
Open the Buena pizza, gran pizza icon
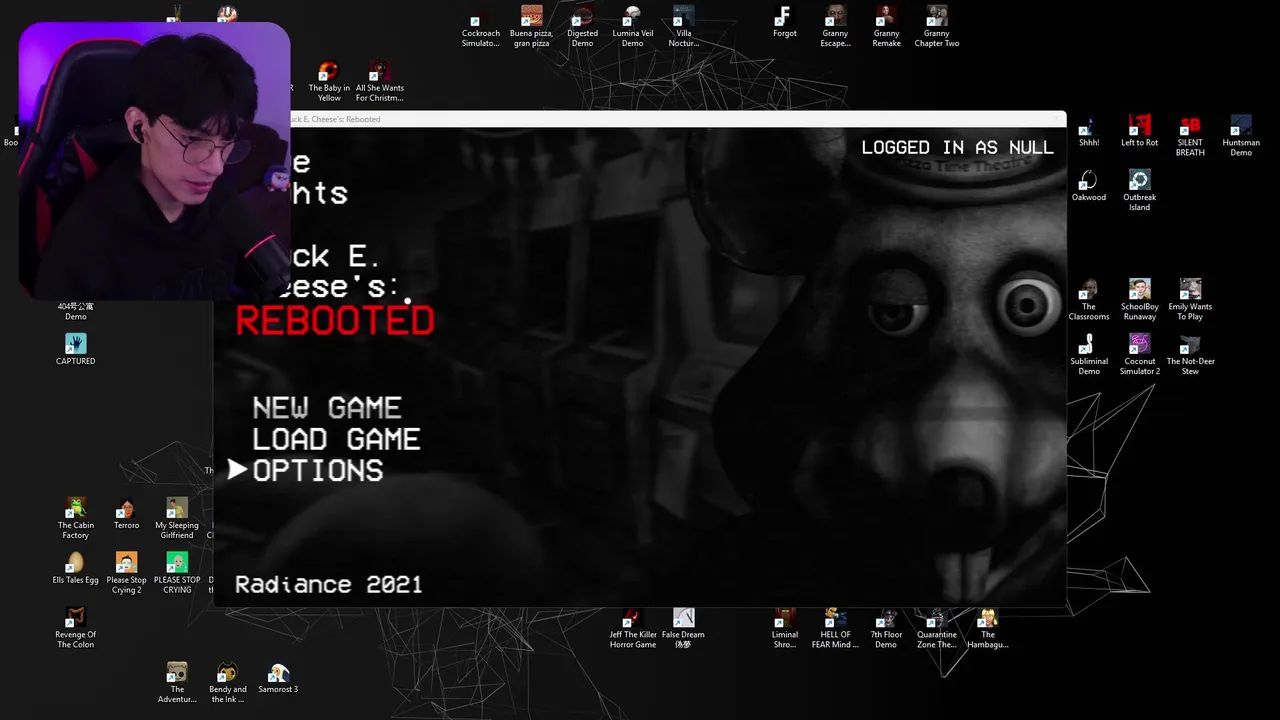531,27
